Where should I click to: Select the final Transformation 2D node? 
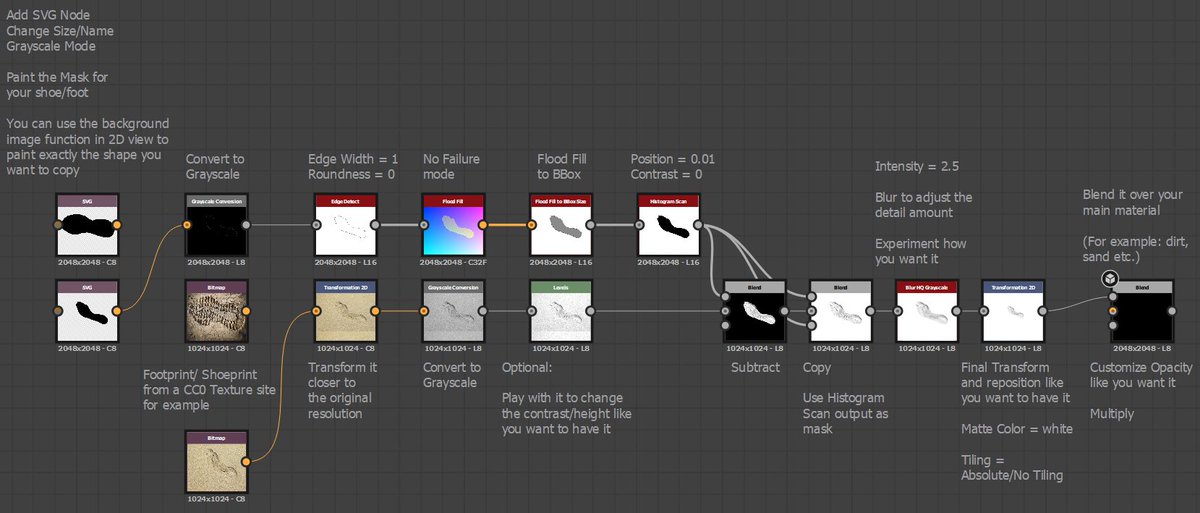pyautogui.click(x=1012, y=311)
